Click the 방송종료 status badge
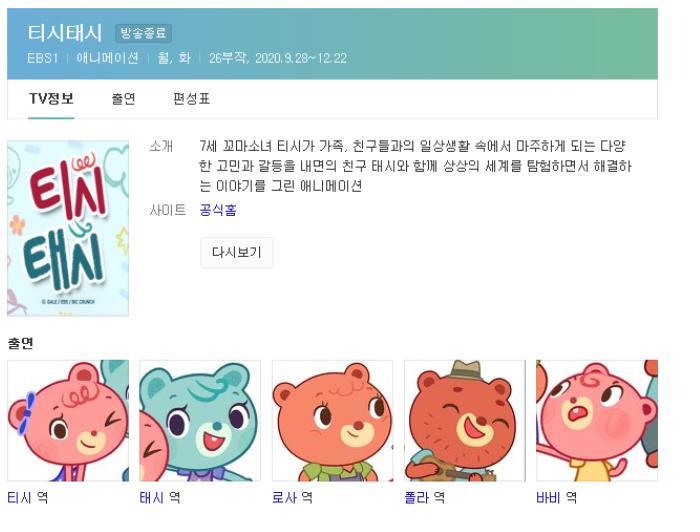This screenshot has width=700, height=532. [x=143, y=33]
